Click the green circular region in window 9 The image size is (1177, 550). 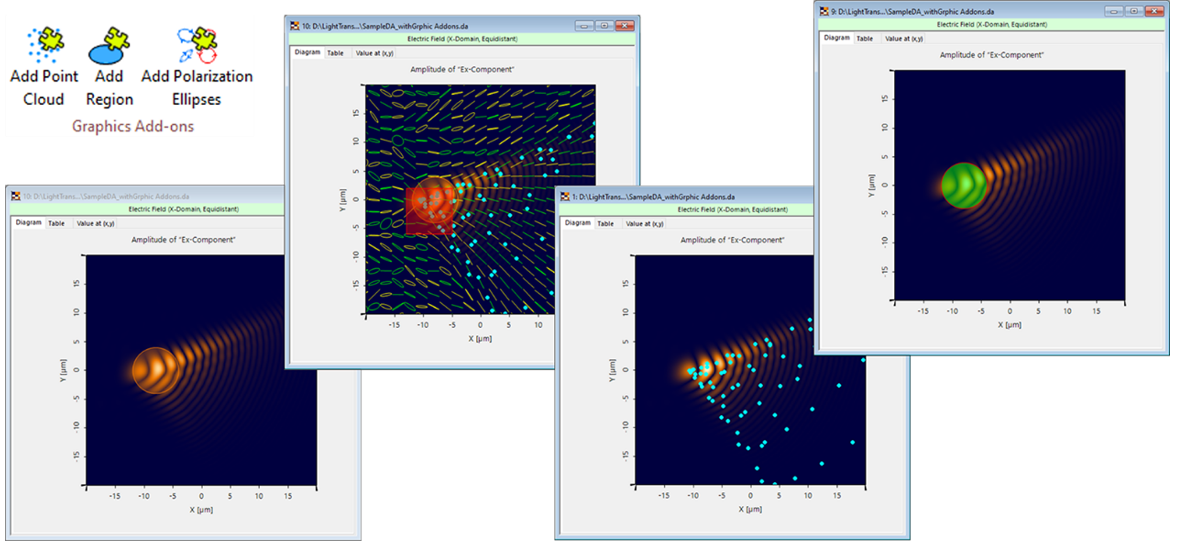tap(964, 185)
